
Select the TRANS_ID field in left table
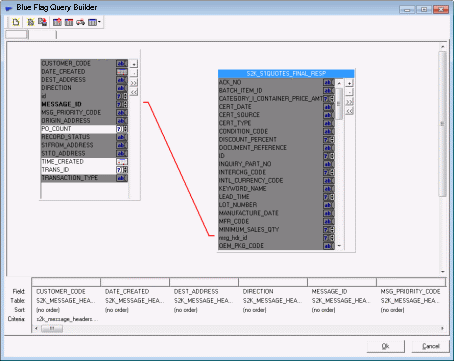84,170
